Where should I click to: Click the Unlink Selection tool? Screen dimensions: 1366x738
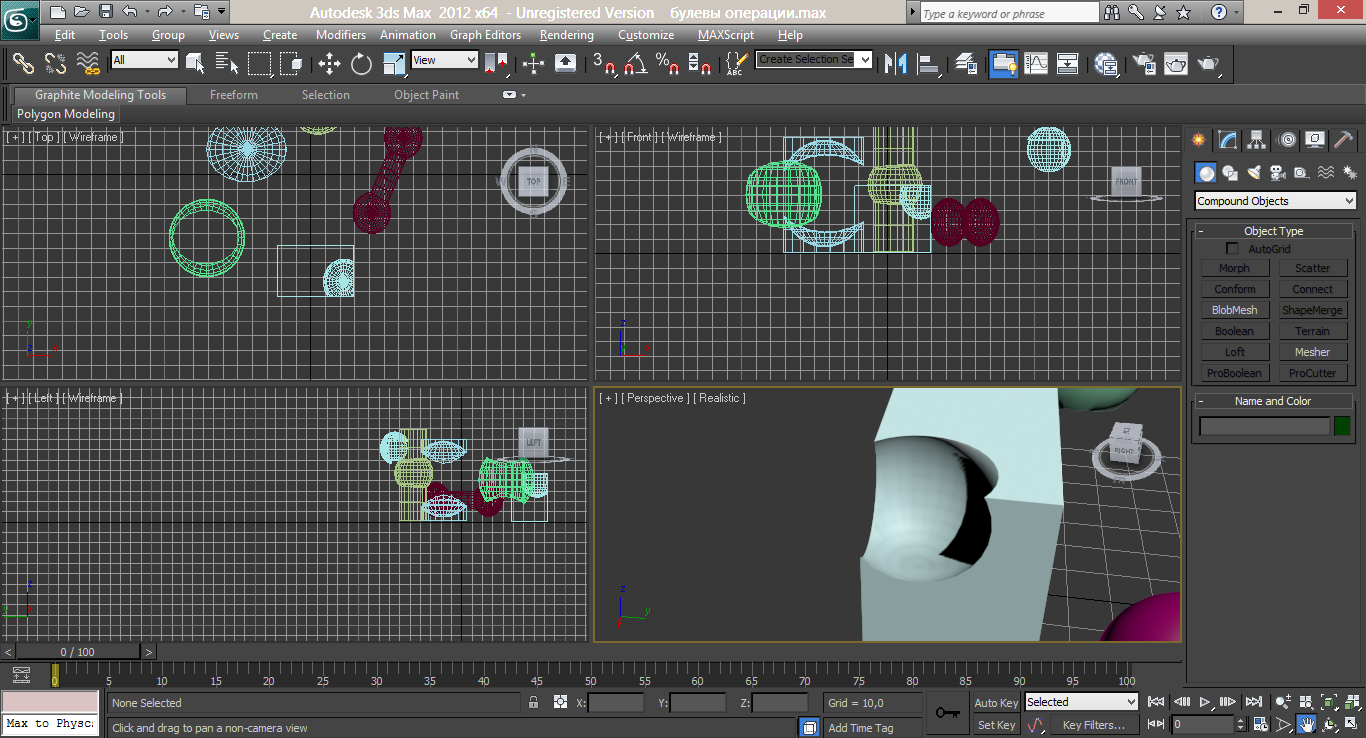point(55,63)
